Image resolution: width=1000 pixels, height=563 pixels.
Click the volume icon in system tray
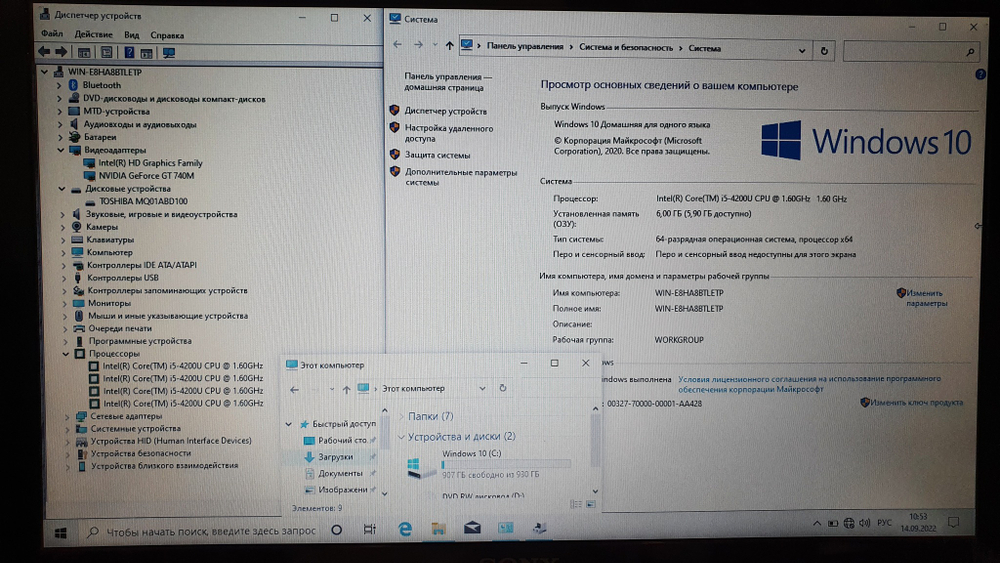pos(865,523)
